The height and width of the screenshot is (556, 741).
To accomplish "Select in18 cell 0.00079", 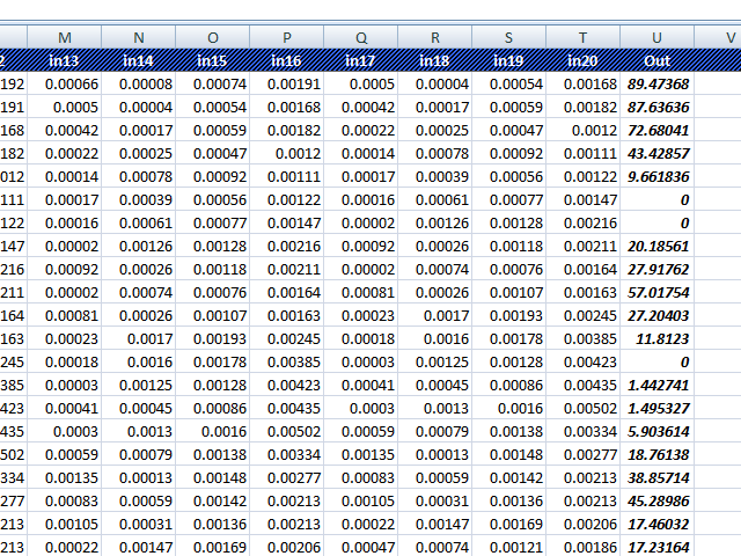I will coord(435,431).
